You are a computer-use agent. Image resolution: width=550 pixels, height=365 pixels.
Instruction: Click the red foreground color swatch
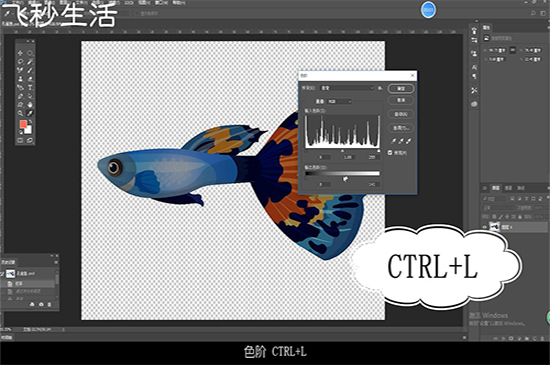point(23,124)
